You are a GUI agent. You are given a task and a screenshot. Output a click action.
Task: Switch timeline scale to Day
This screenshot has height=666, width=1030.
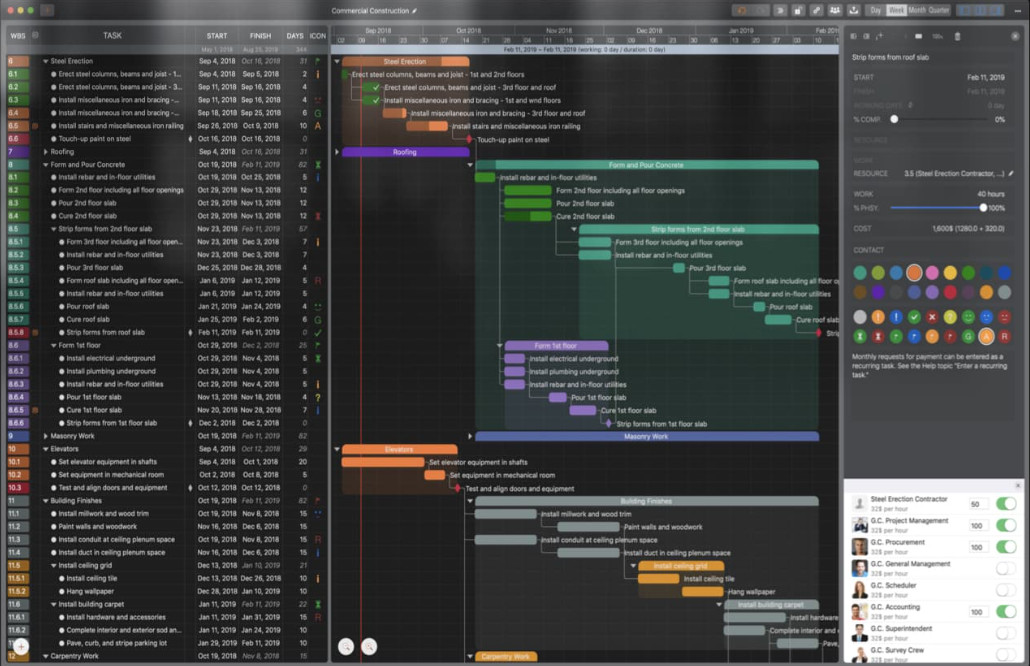pyautogui.click(x=876, y=11)
